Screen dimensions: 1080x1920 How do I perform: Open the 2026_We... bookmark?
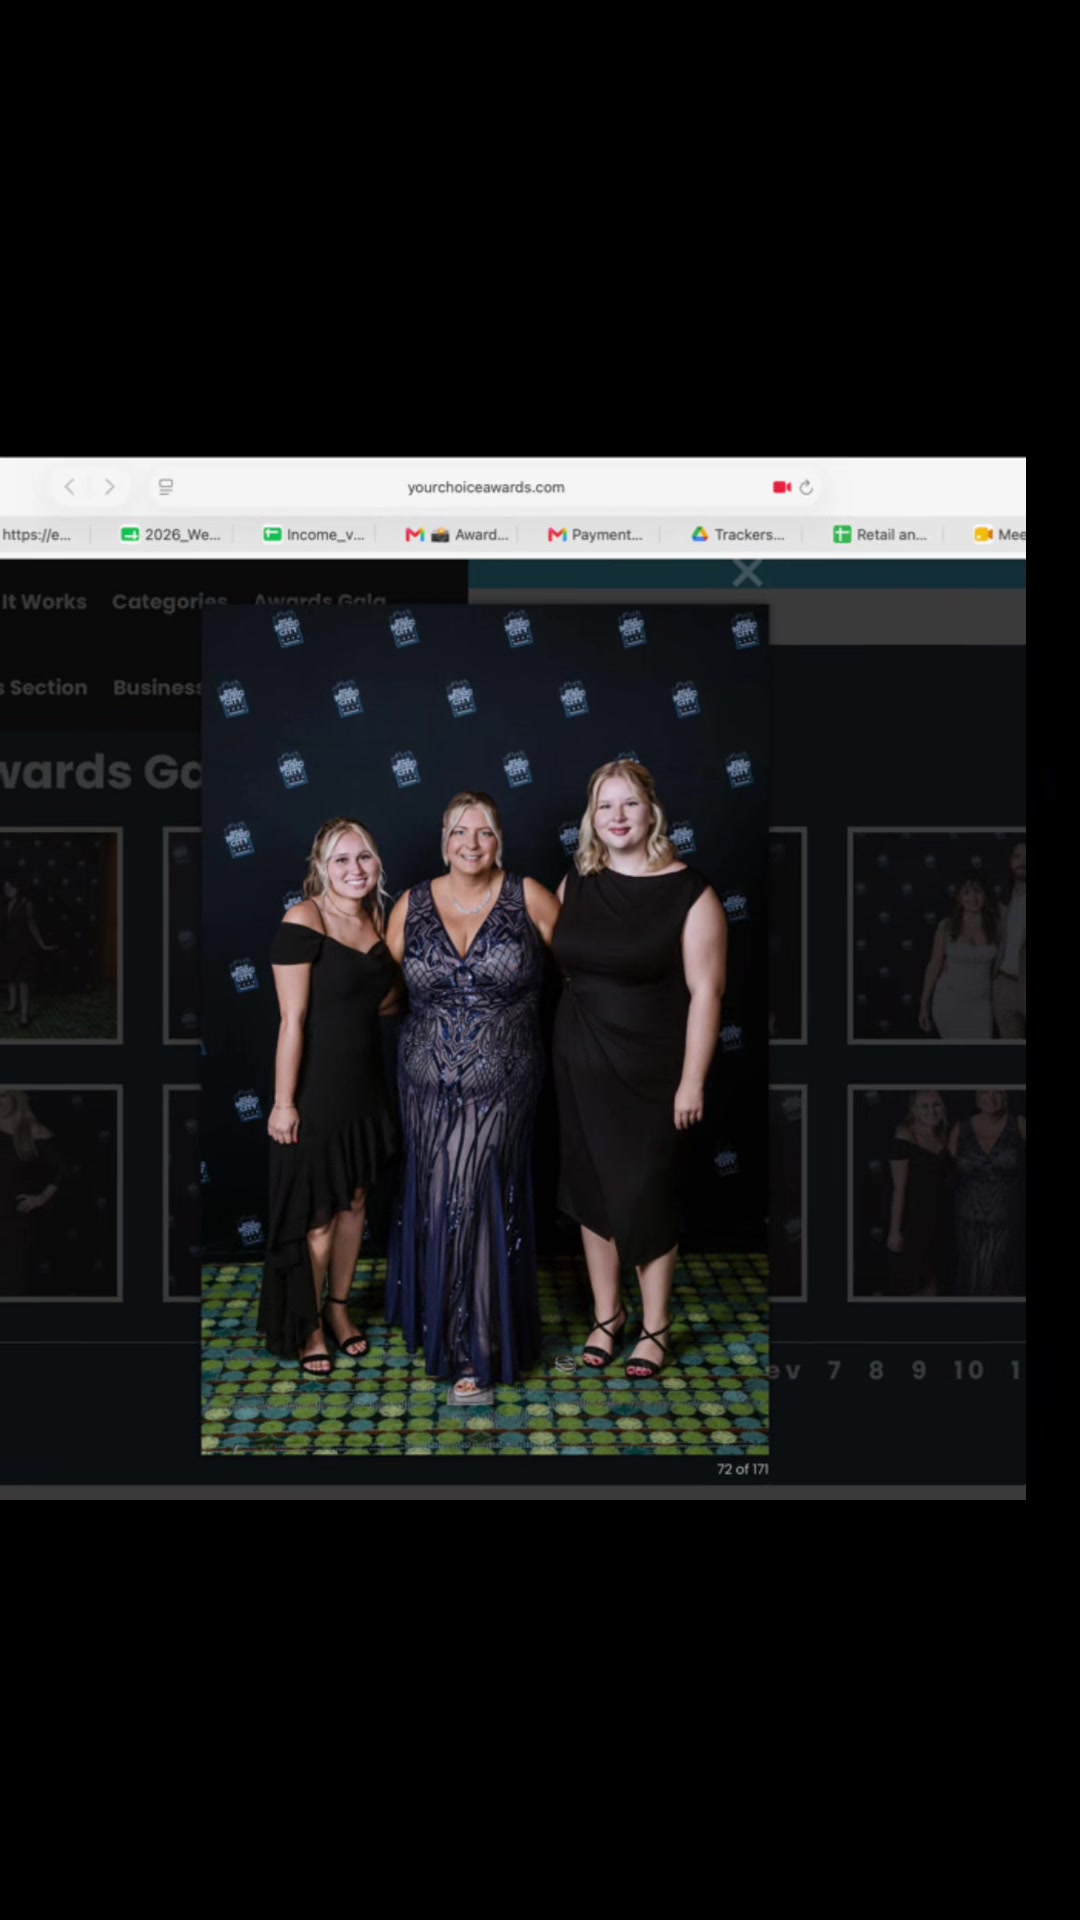click(170, 534)
